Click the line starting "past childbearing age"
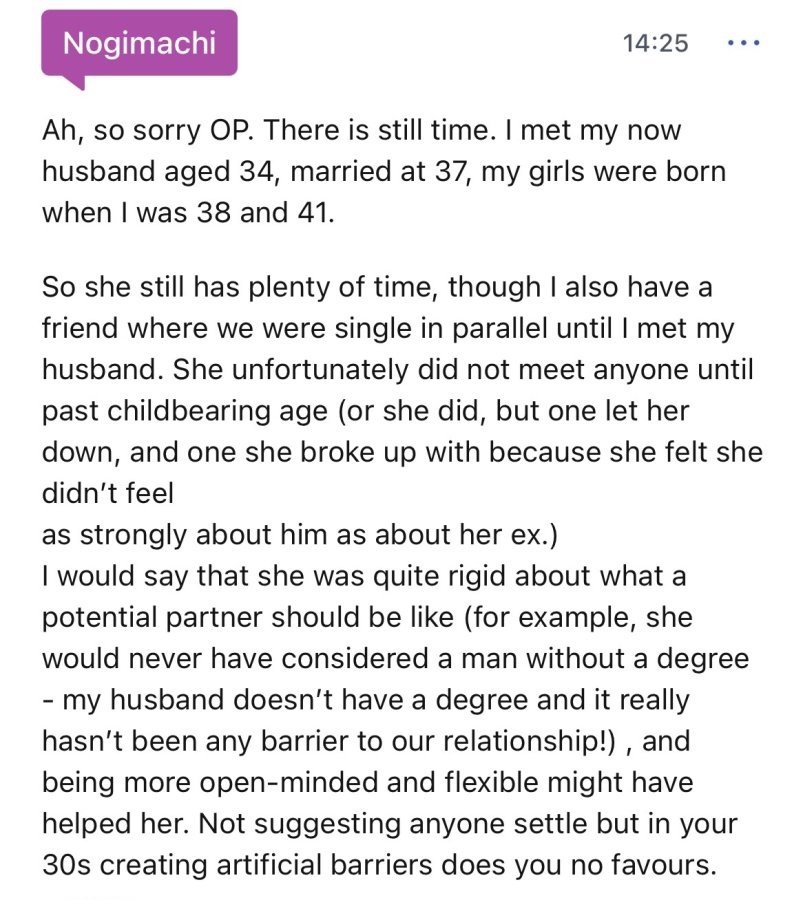 tap(365, 411)
